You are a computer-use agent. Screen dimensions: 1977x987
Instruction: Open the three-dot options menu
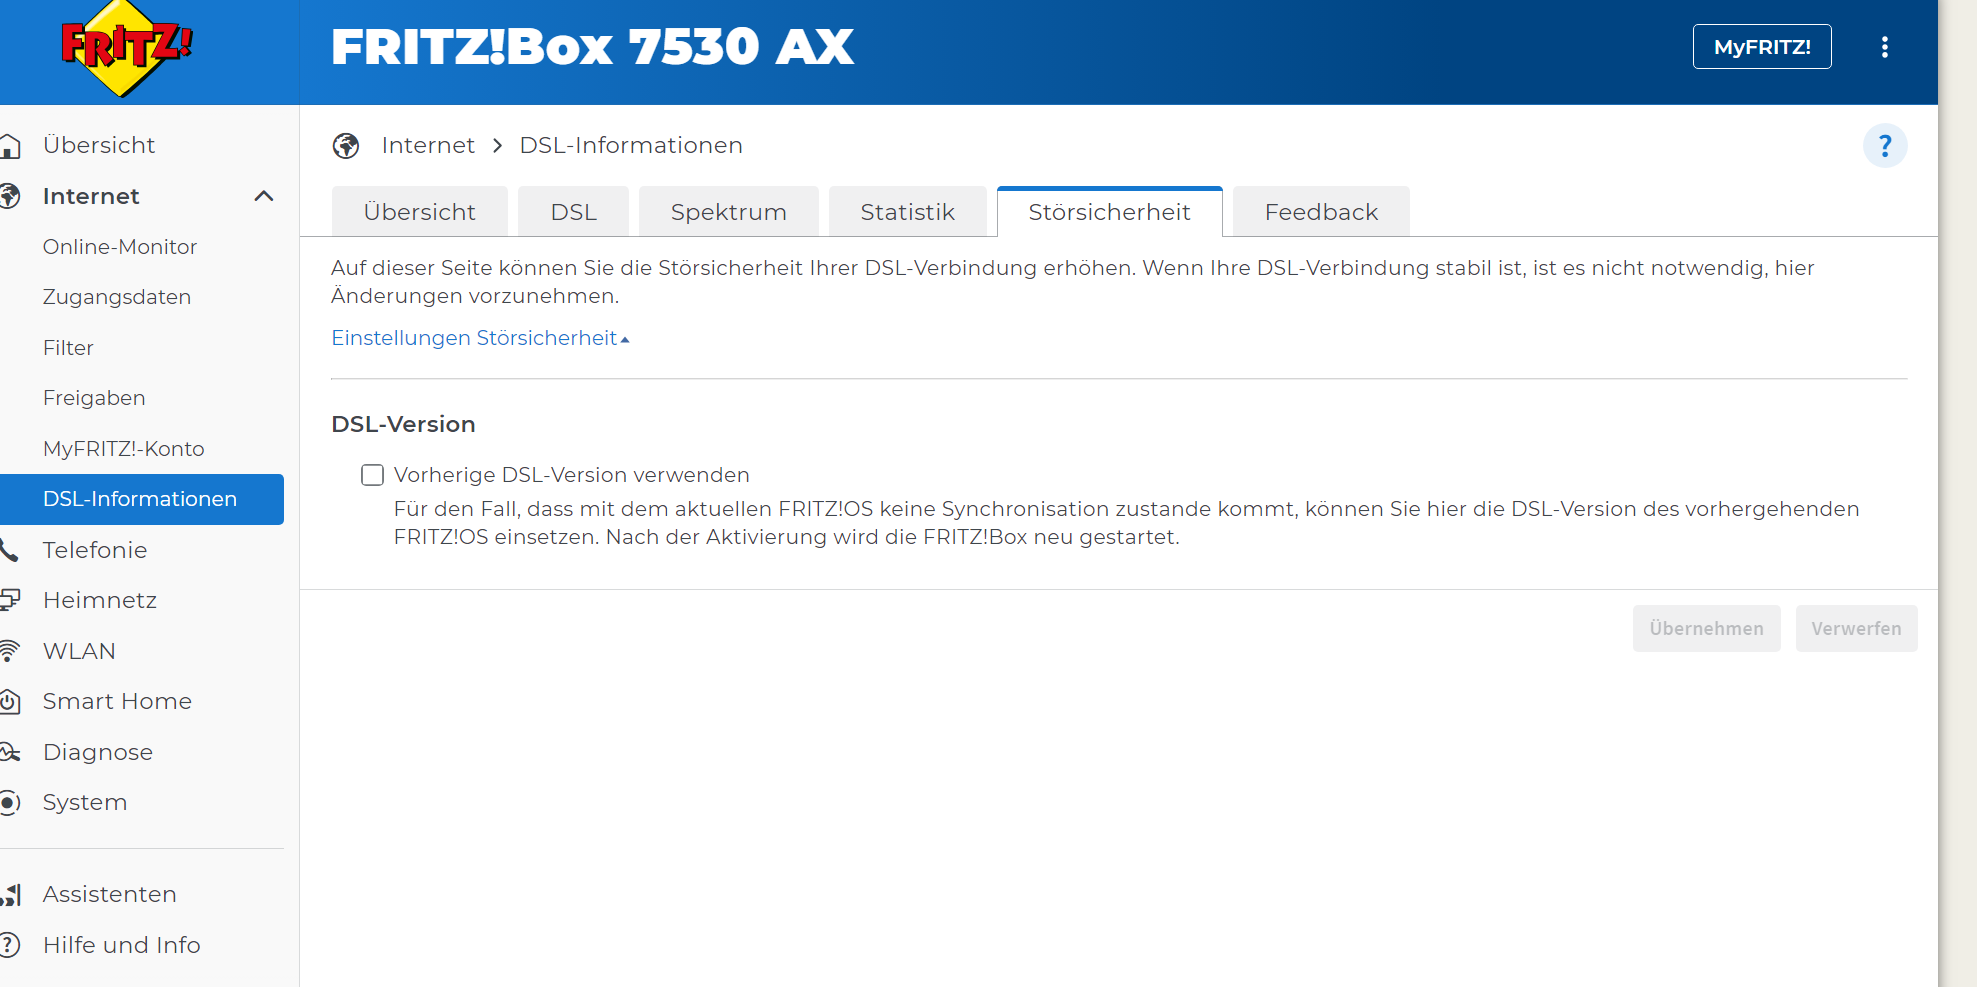point(1884,47)
